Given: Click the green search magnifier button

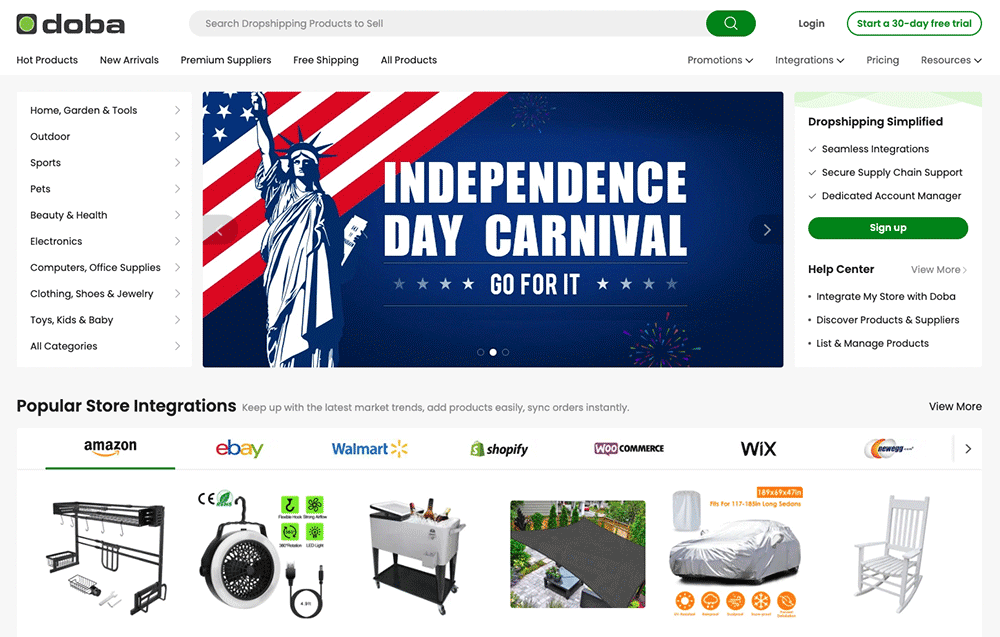Looking at the screenshot, I should tap(730, 24).
